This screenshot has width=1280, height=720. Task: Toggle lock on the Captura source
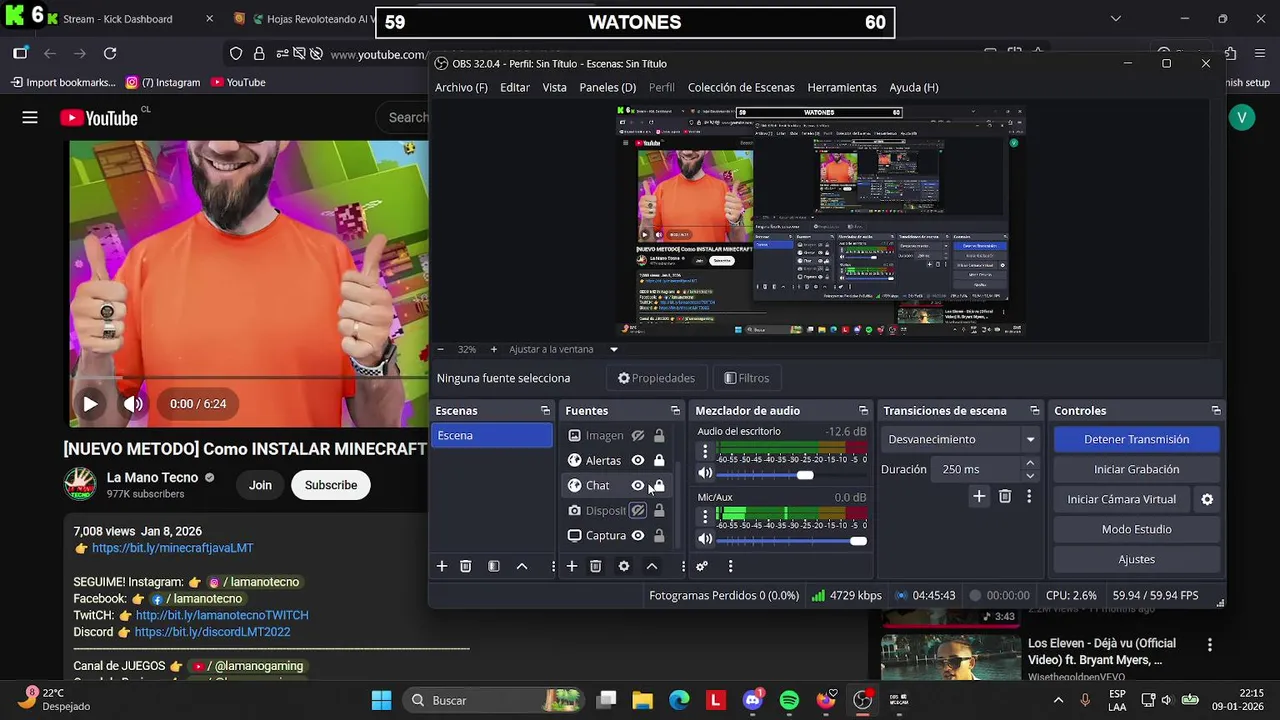coord(659,535)
